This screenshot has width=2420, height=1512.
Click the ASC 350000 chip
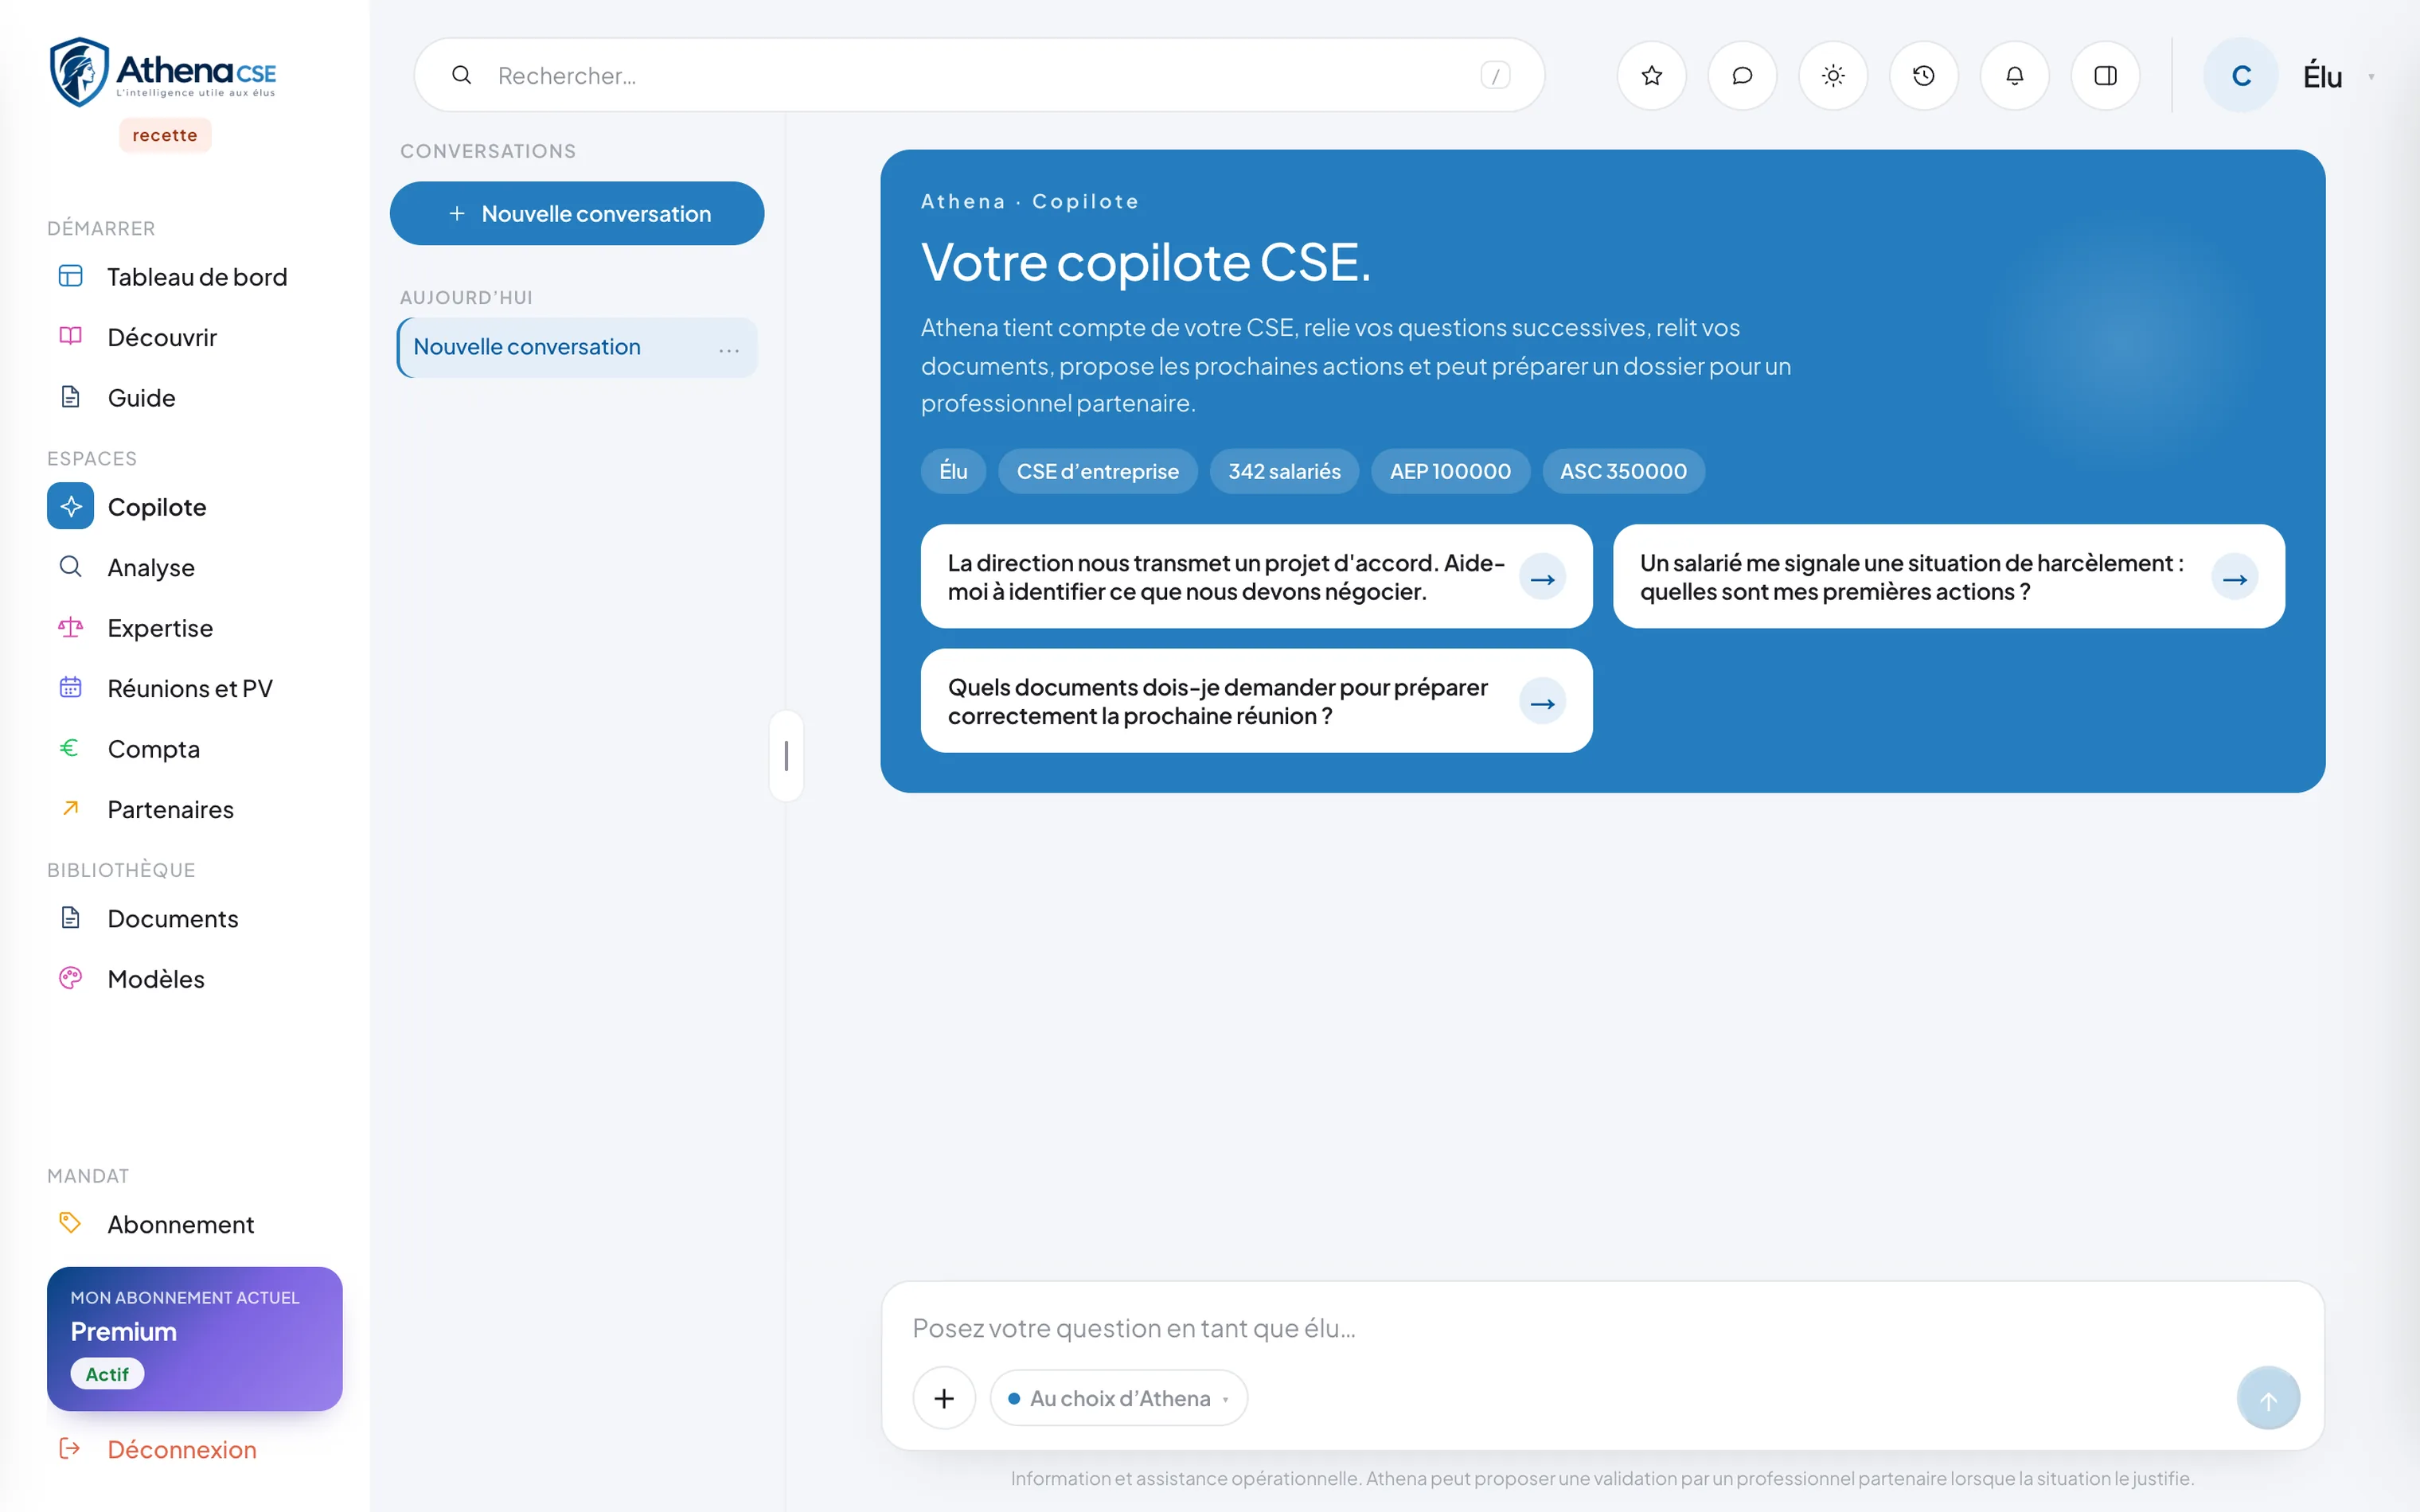click(x=1623, y=471)
